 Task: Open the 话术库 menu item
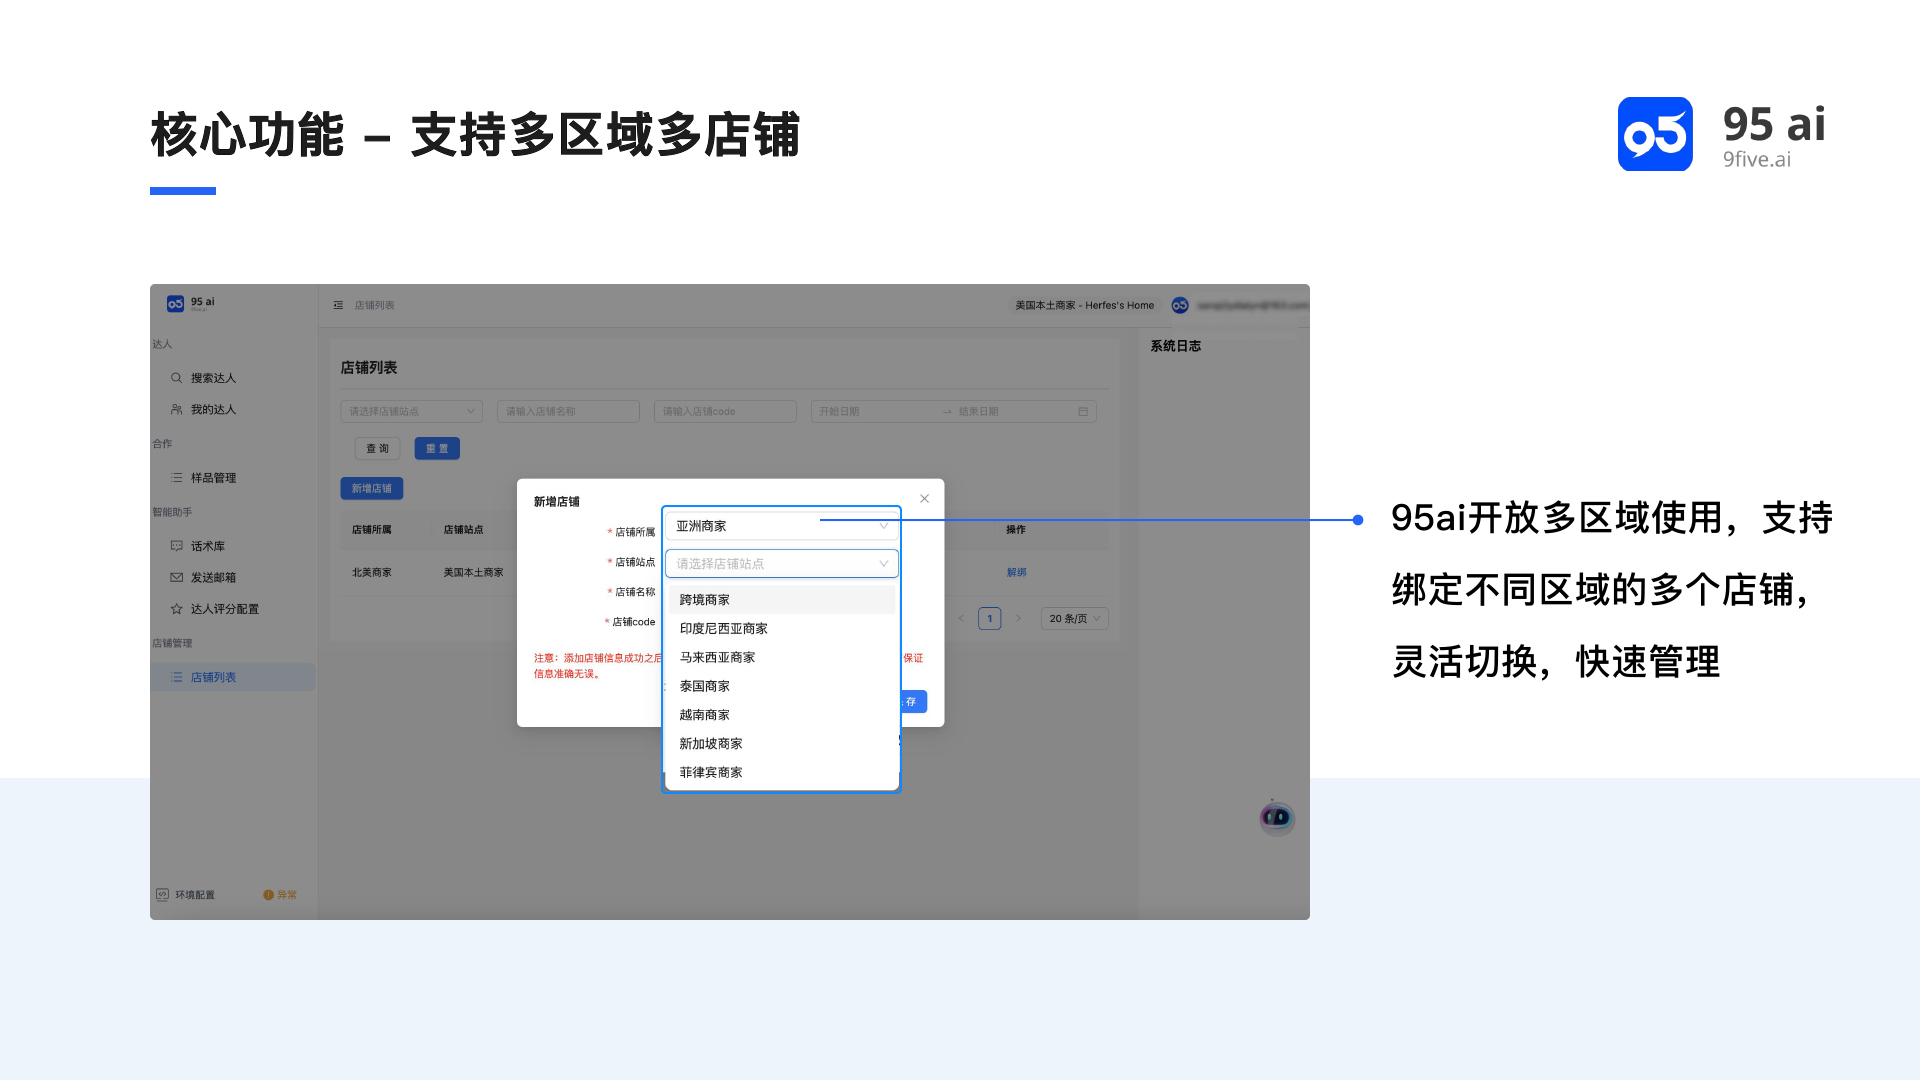pyautogui.click(x=208, y=546)
